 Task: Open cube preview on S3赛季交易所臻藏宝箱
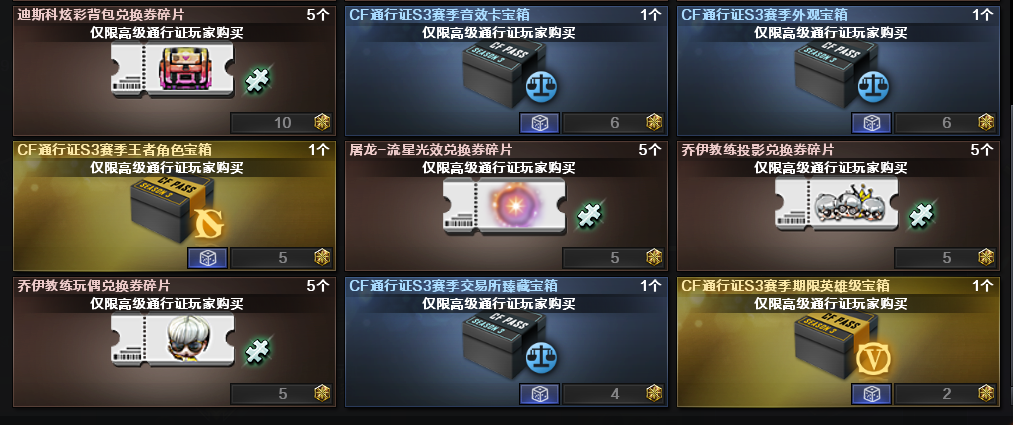pos(539,393)
